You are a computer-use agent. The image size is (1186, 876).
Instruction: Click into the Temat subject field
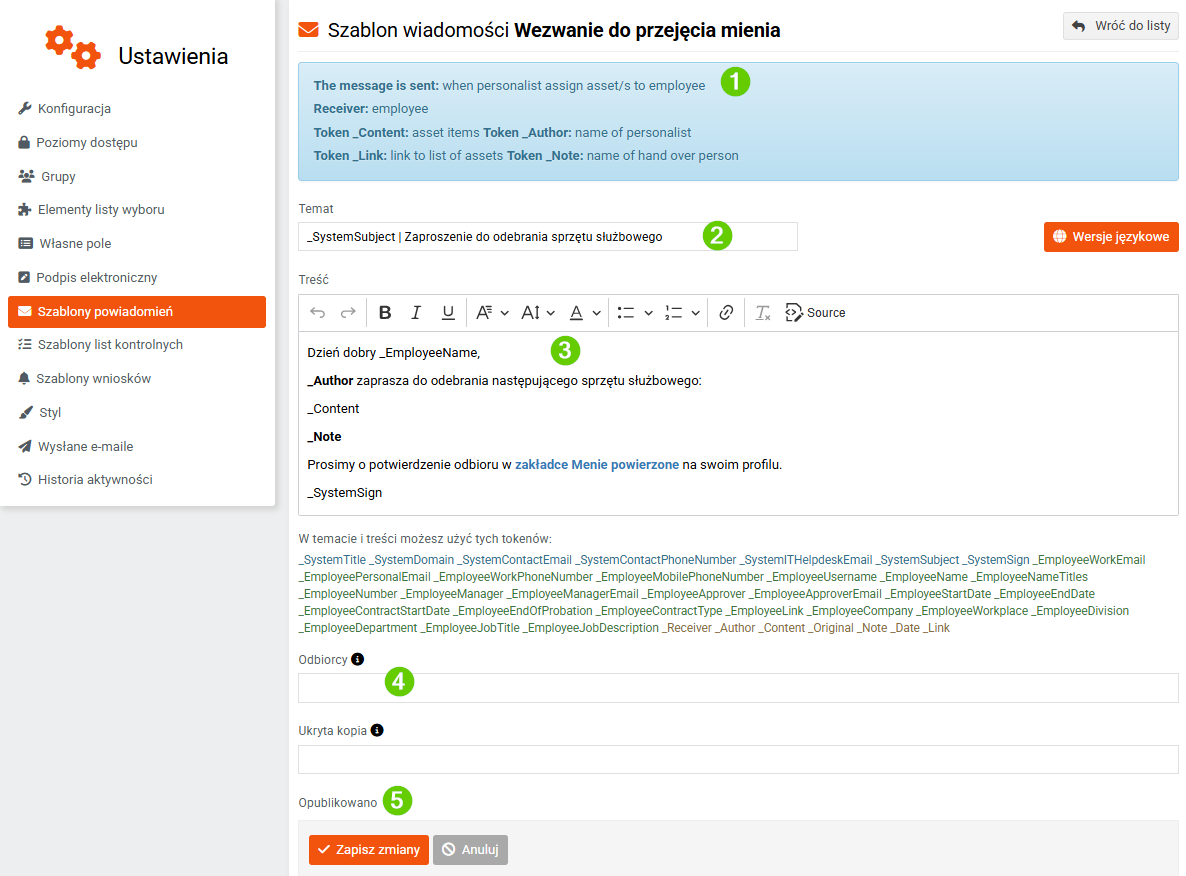[548, 237]
